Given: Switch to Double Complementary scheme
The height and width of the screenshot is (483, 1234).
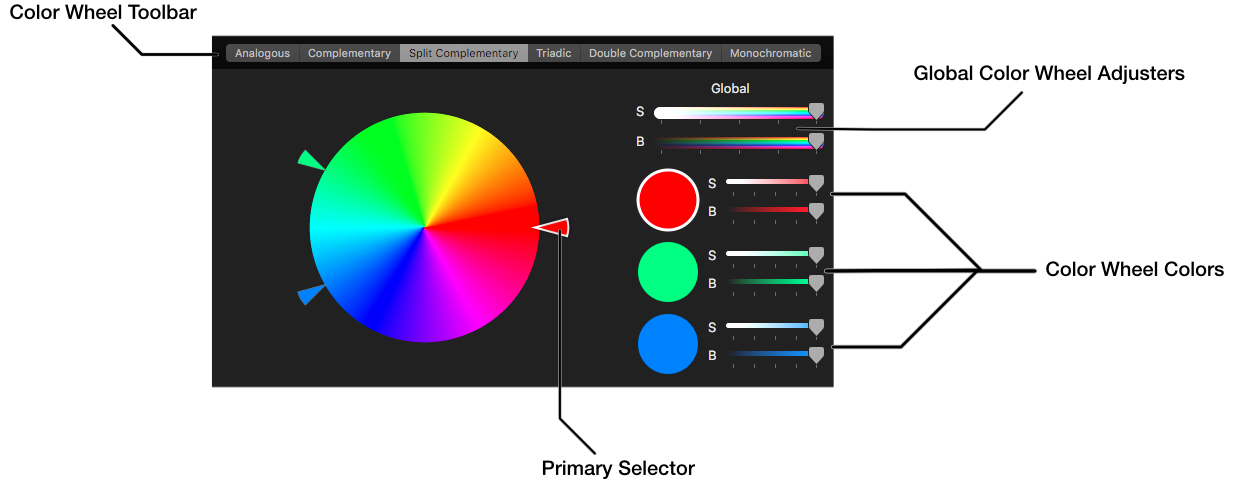Looking at the screenshot, I should coord(651,53).
